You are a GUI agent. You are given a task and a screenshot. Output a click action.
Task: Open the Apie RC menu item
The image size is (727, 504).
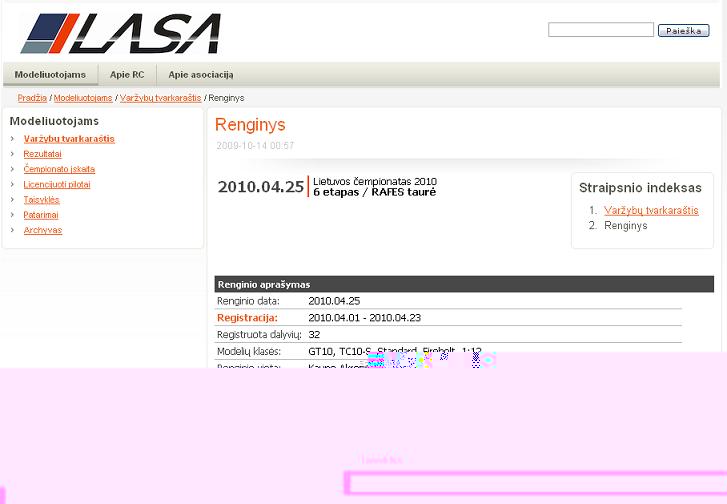click(127, 75)
